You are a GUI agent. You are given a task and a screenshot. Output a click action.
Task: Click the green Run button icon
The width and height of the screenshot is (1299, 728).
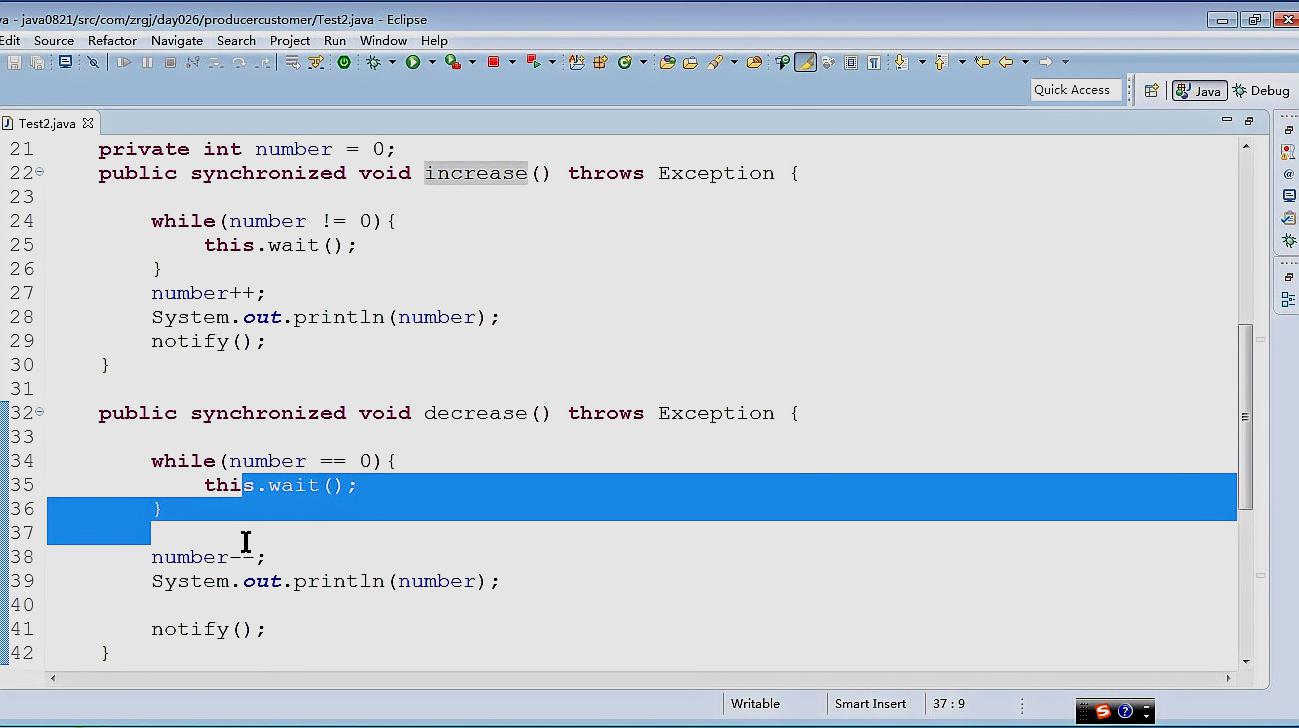point(412,62)
